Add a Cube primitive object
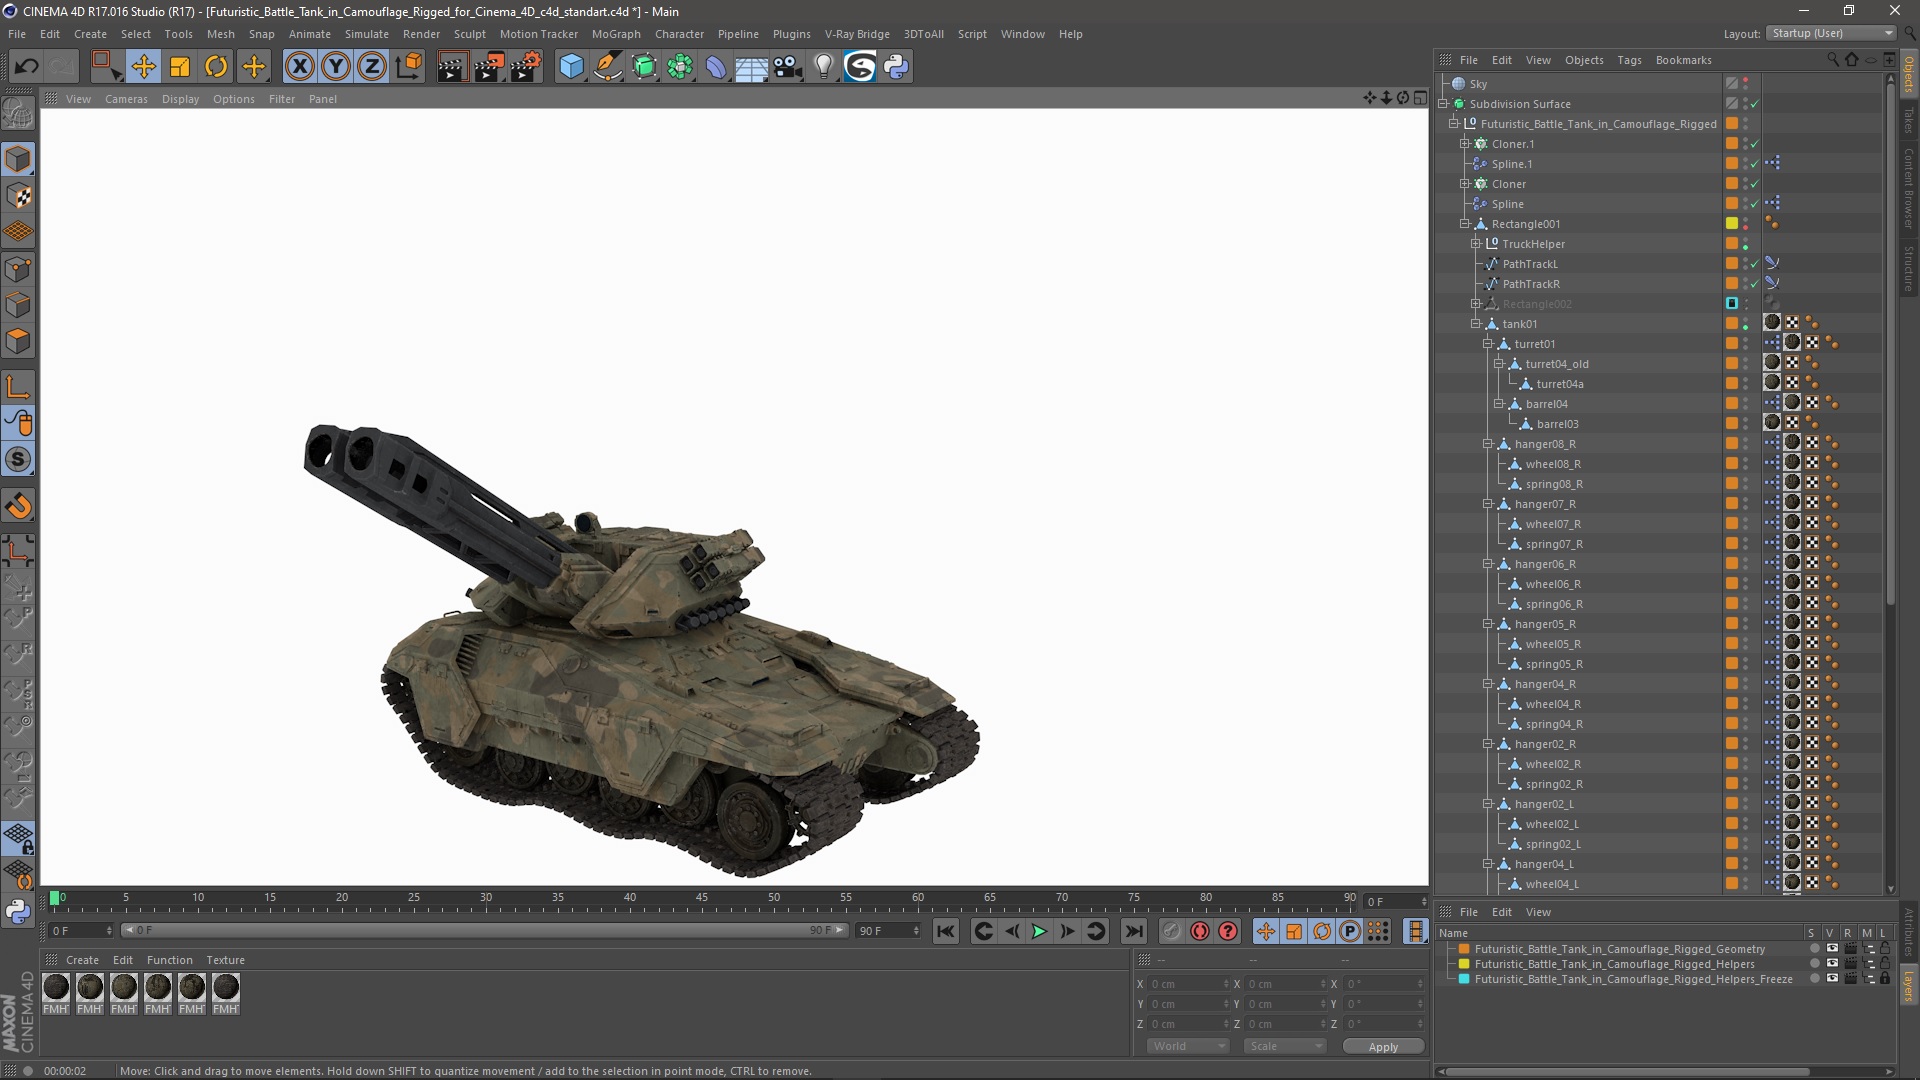This screenshot has height=1080, width=1920. 571,67
